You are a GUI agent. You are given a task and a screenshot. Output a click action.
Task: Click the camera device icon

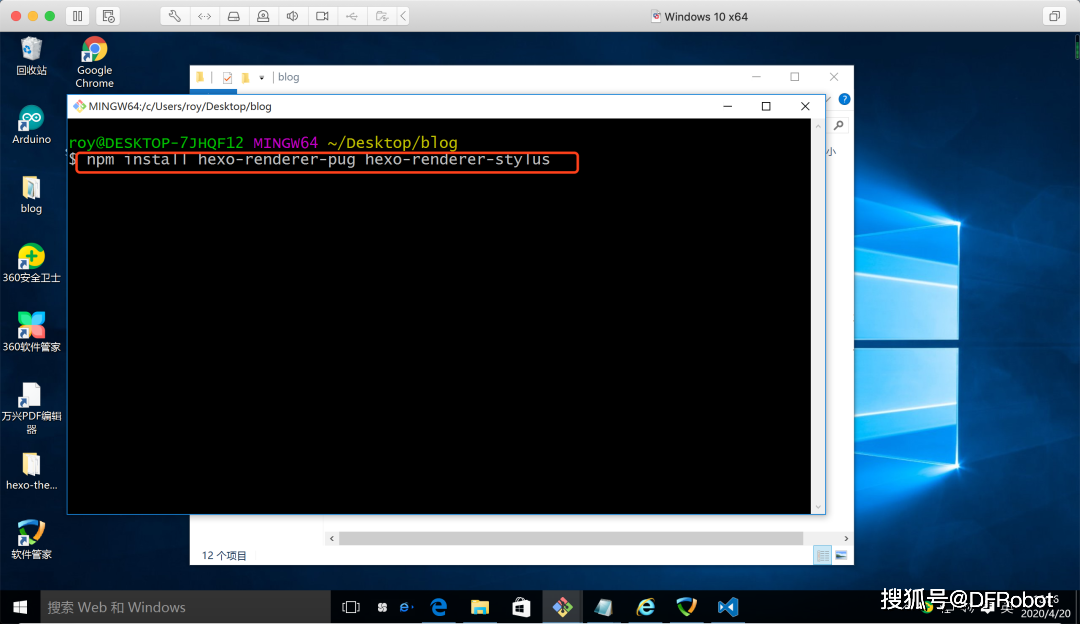tap(322, 16)
